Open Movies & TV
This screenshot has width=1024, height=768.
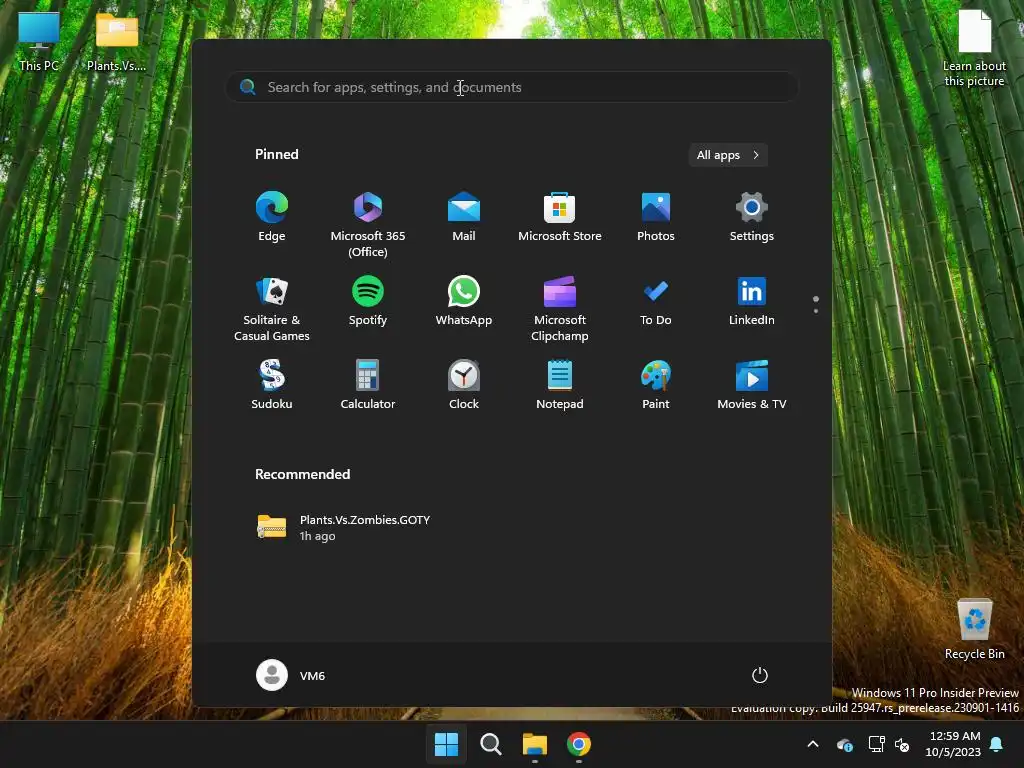[752, 385]
